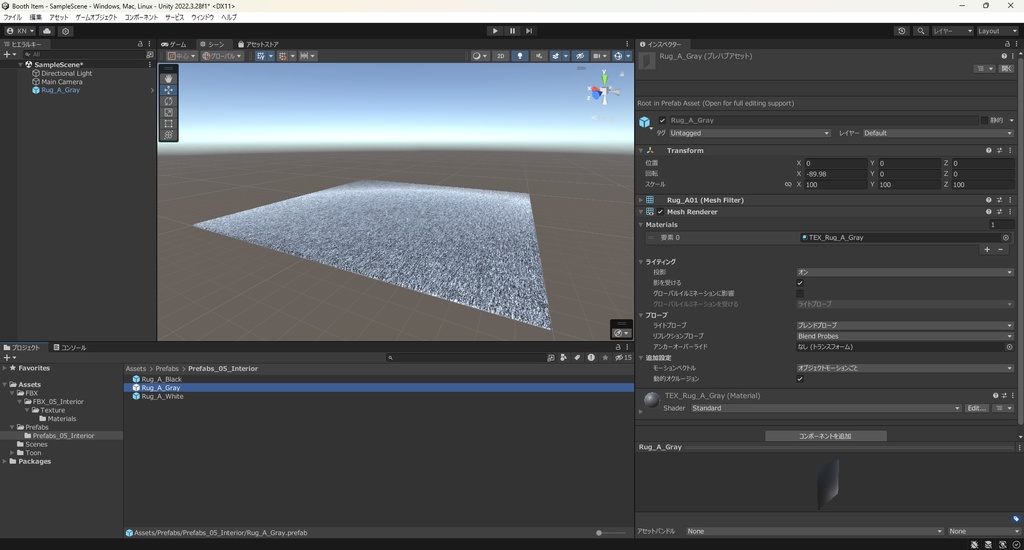
Task: Open Undo History icon in top bar
Action: tap(902, 31)
